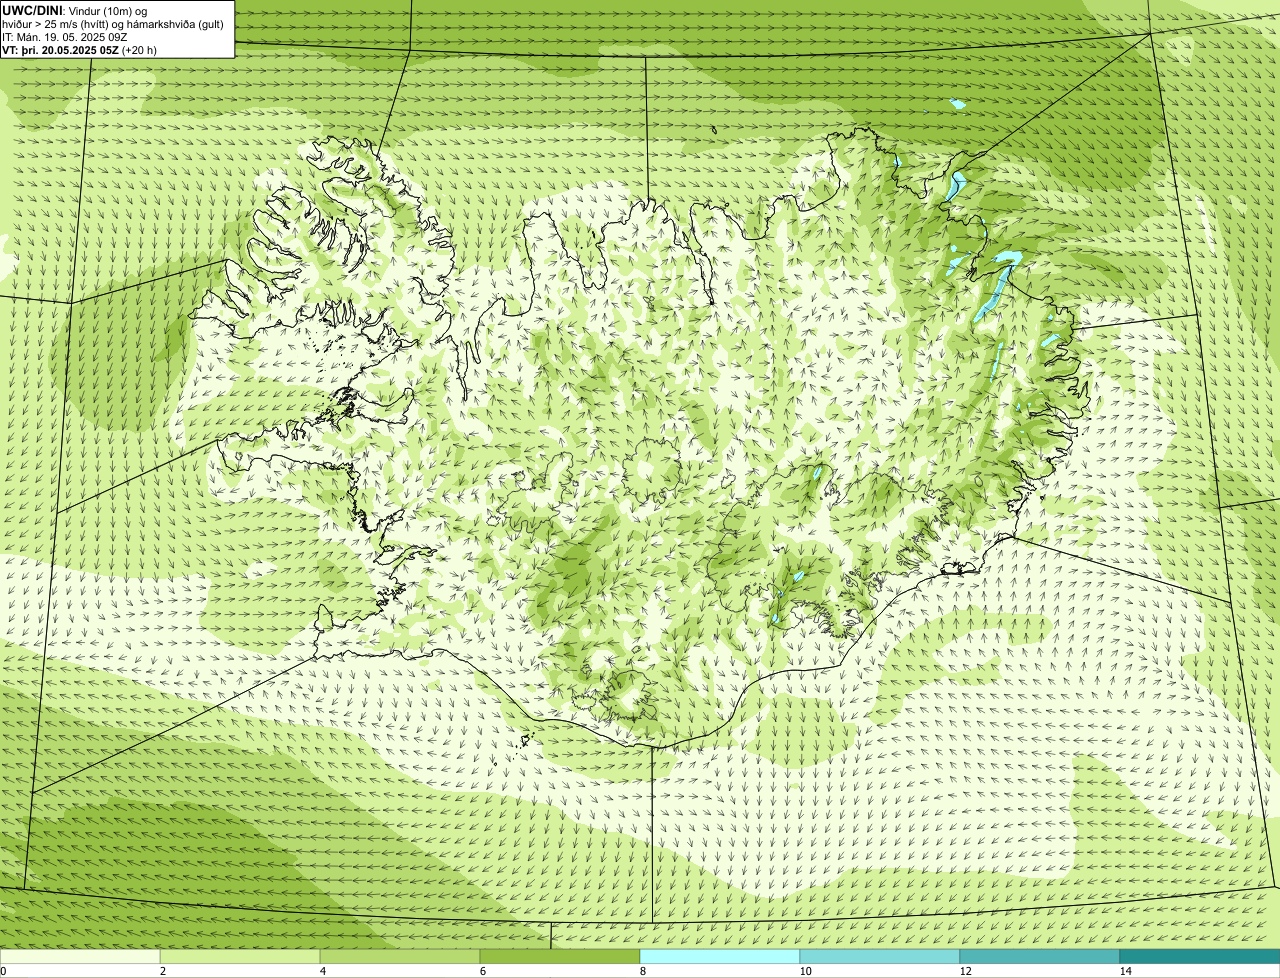Click the "2" label on the color scale

[162, 971]
